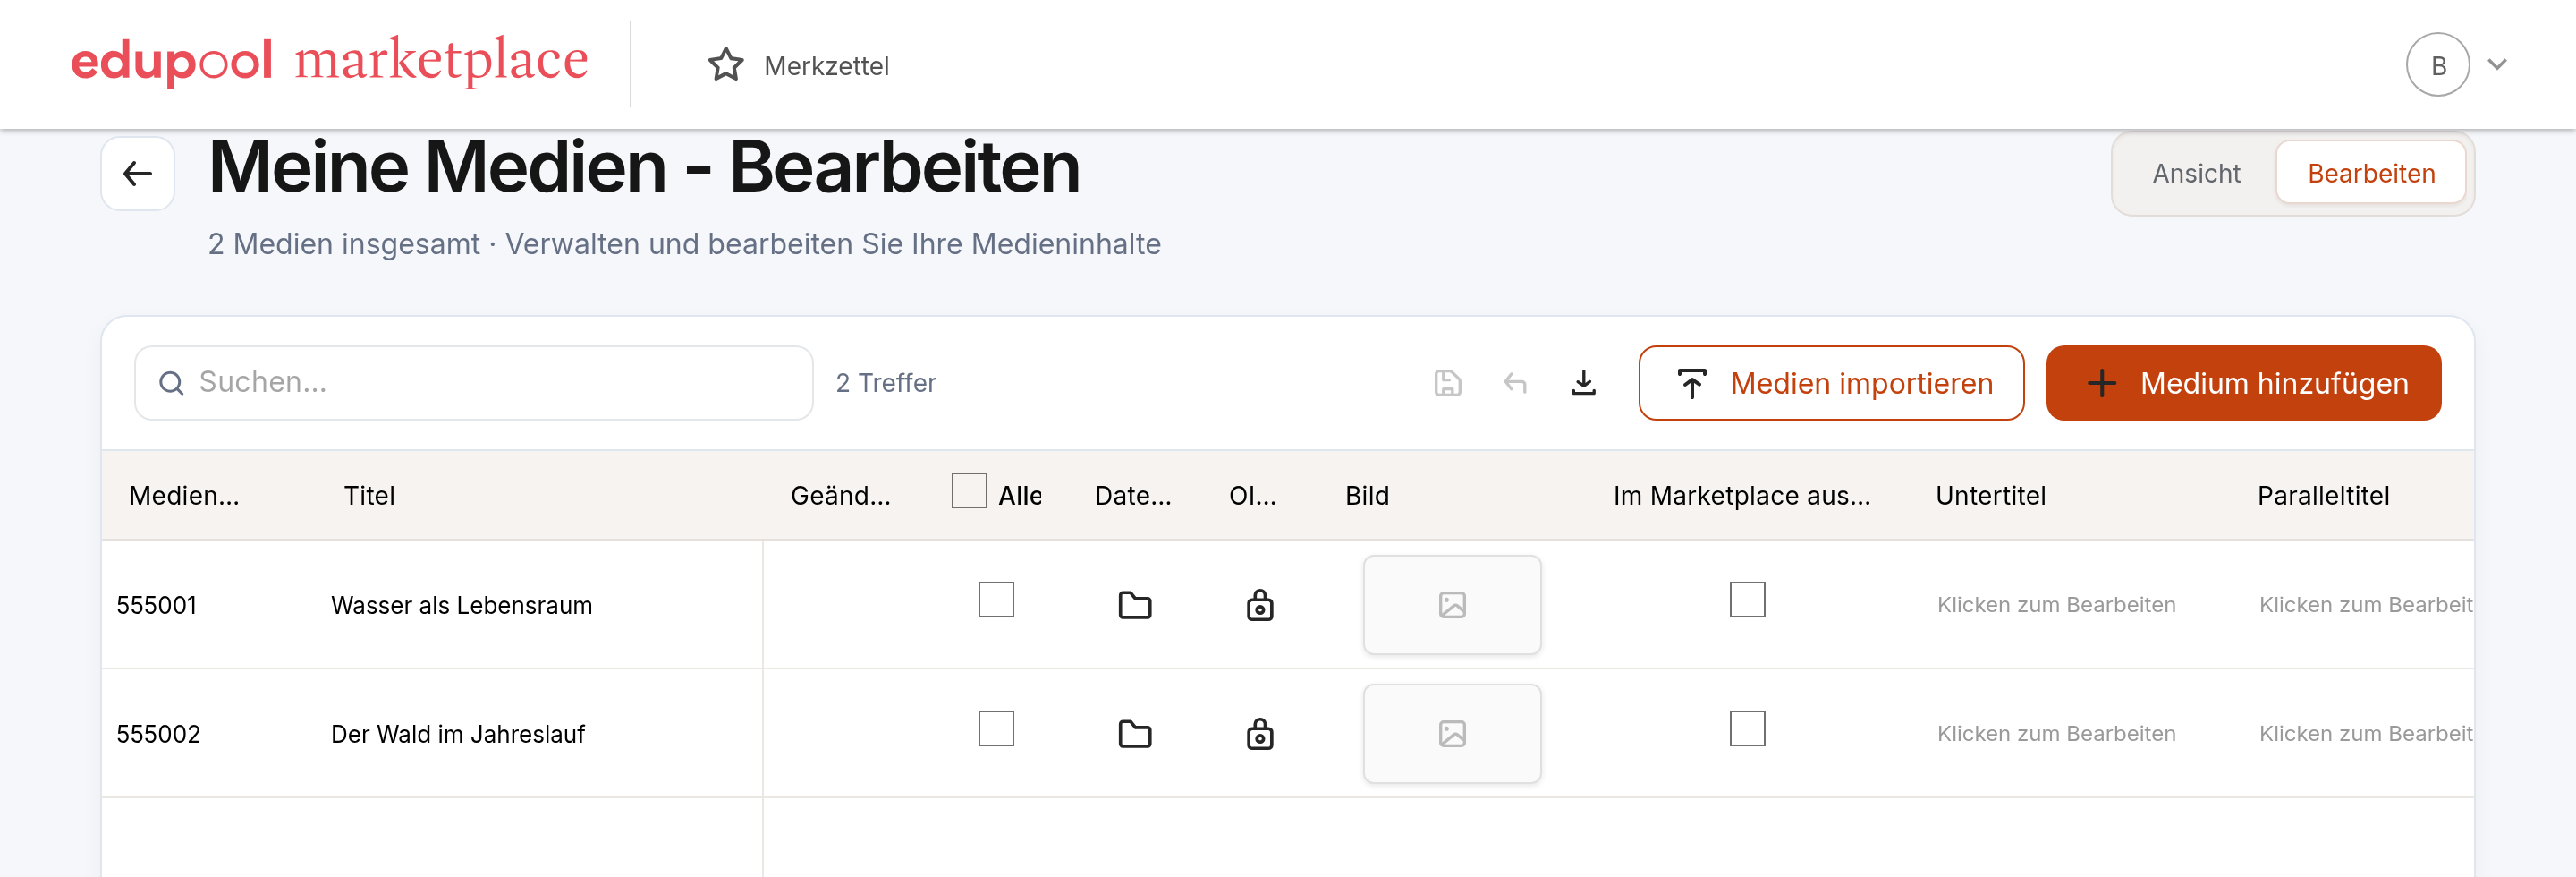Select row checkbox for Der Wald im Jahreslauf

point(996,729)
